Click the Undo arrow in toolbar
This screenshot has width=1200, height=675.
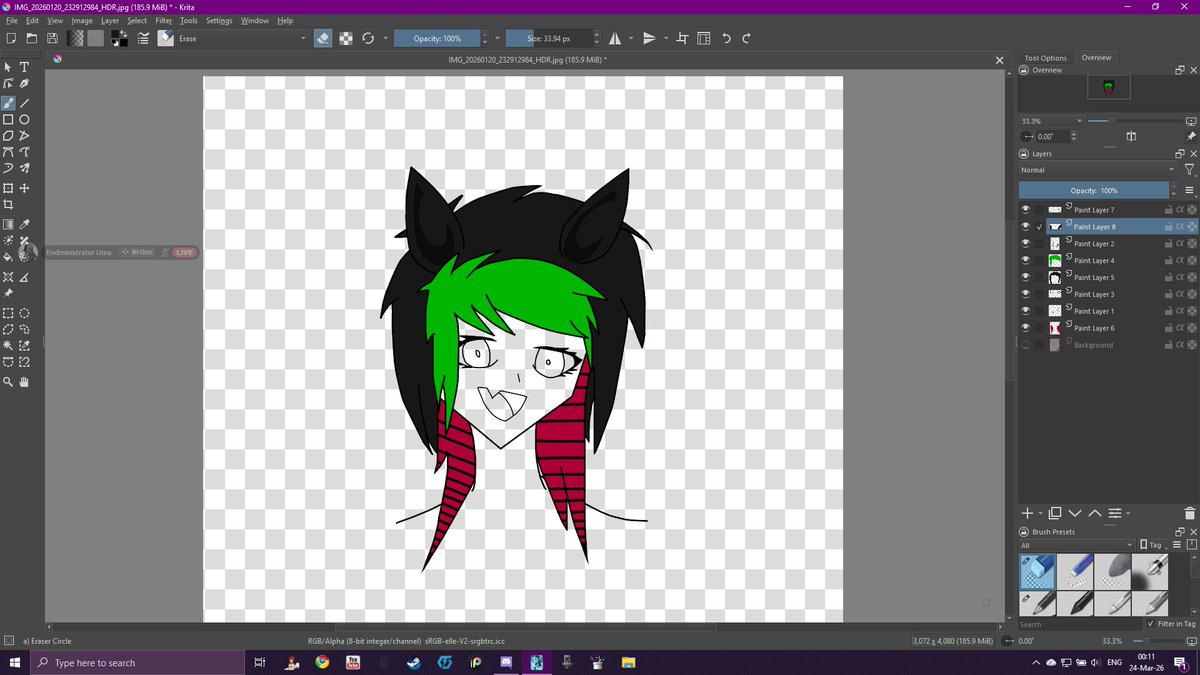[727, 38]
